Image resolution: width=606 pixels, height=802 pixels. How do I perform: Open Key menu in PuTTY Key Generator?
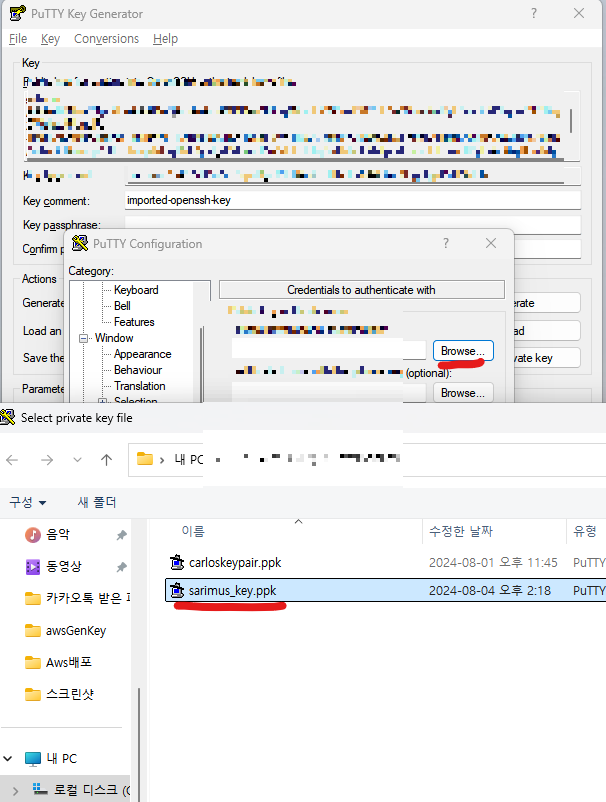pos(50,39)
